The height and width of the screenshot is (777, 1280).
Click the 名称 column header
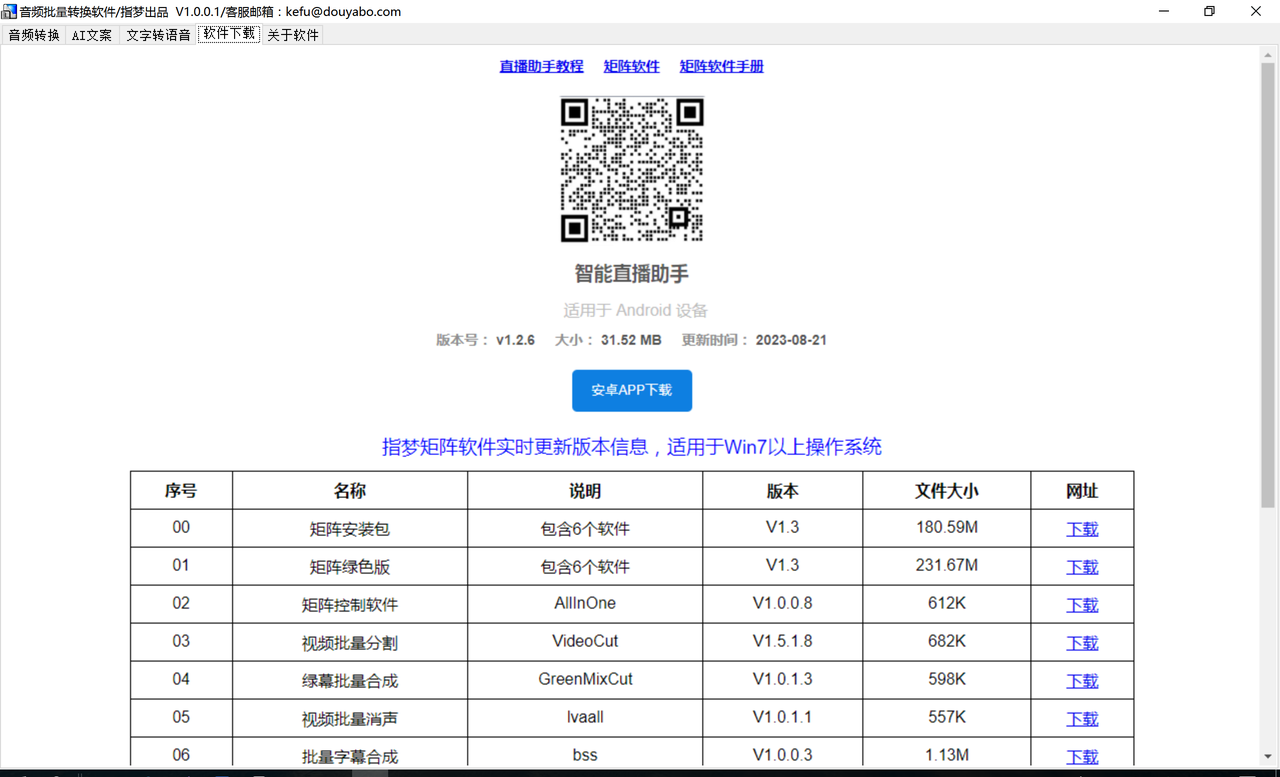coord(350,491)
